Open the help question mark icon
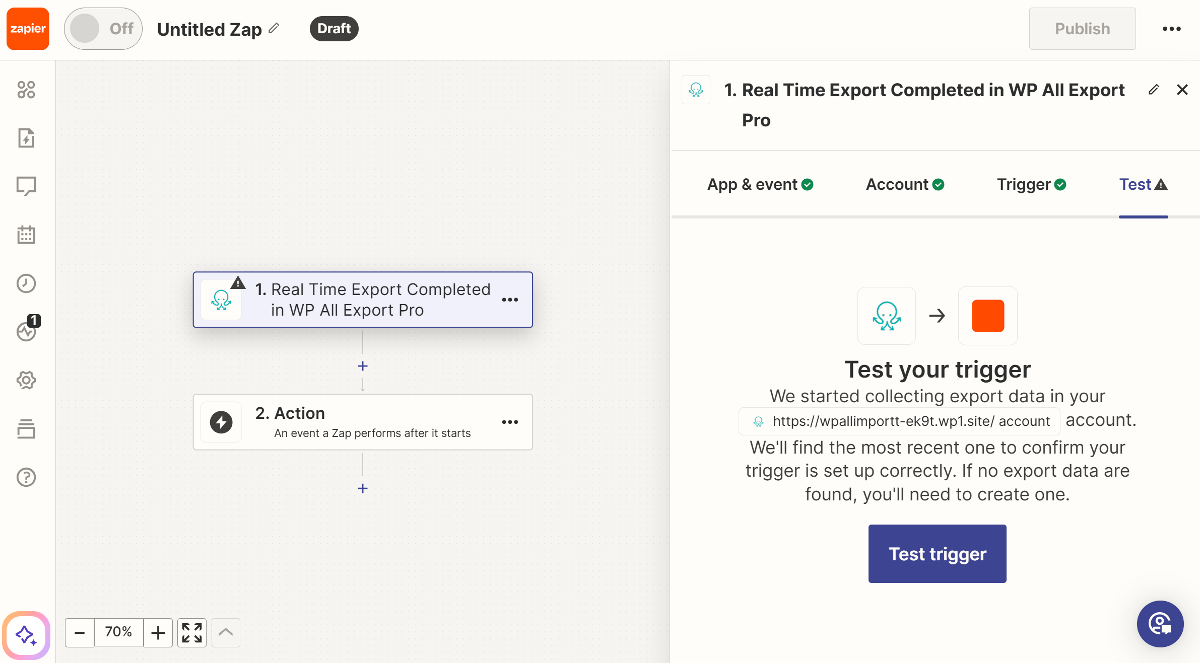The image size is (1200, 663). point(27,477)
